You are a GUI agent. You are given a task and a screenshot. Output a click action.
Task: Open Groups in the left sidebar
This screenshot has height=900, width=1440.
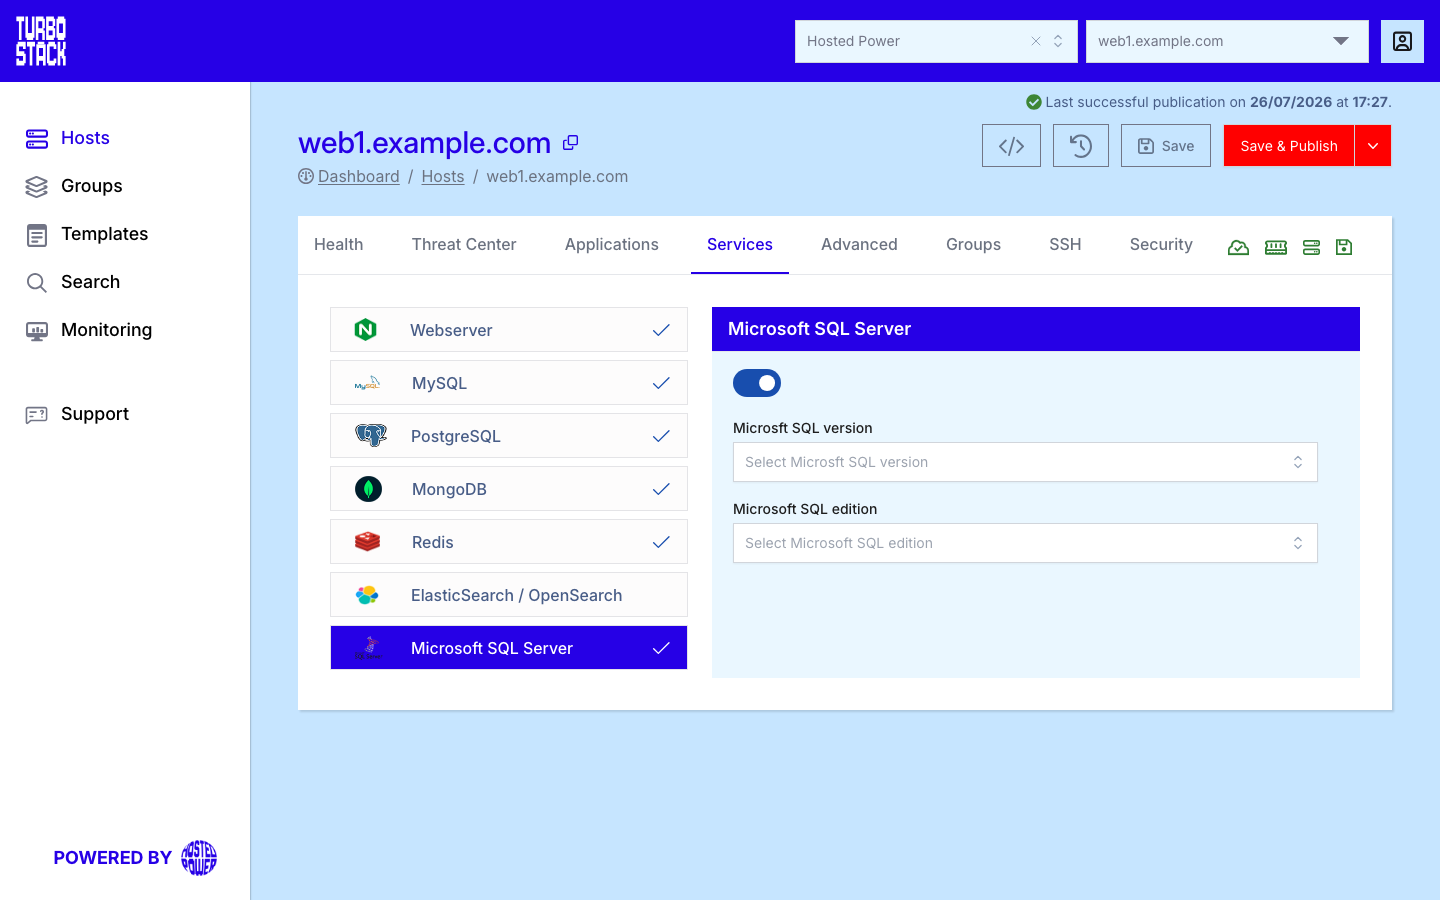[x=74, y=186]
